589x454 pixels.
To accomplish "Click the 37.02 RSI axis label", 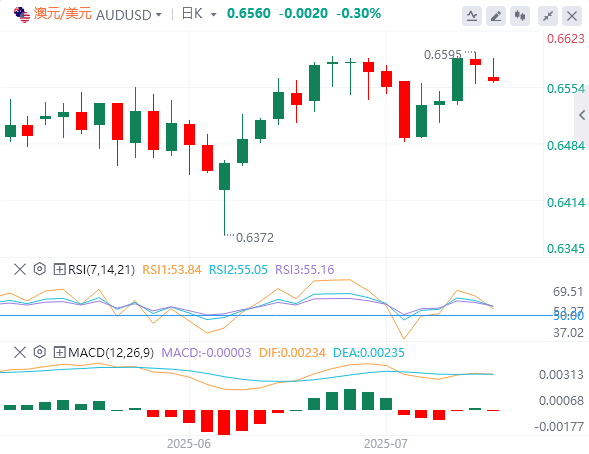I will pyautogui.click(x=568, y=333).
